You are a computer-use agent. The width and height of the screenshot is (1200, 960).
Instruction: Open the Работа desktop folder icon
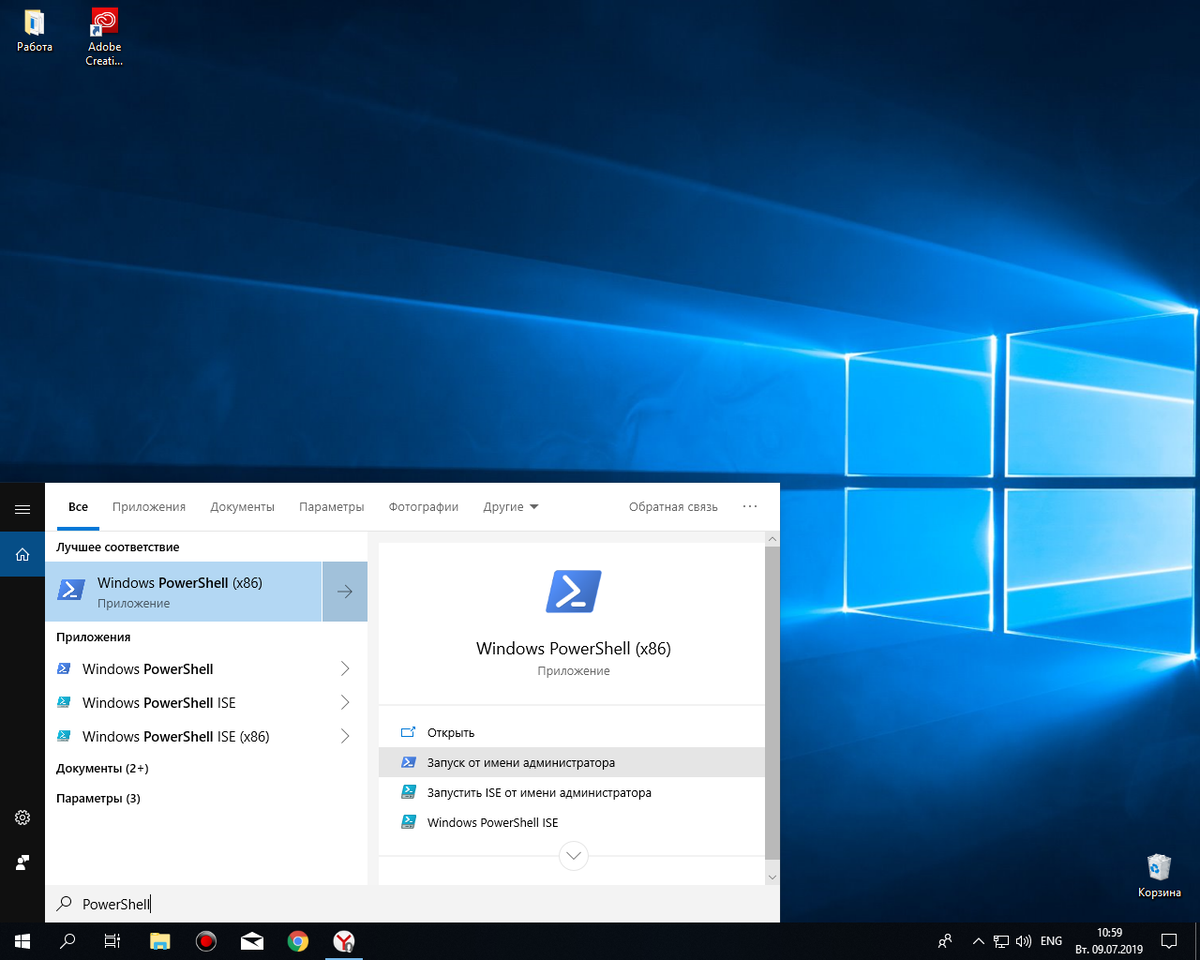34,31
